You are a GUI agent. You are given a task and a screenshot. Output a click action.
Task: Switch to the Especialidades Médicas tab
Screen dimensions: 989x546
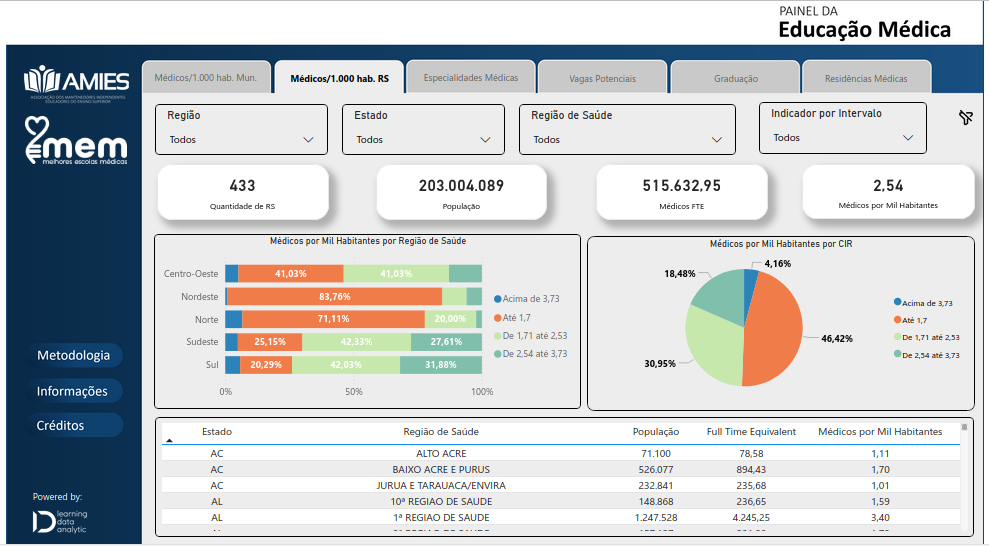(x=470, y=77)
